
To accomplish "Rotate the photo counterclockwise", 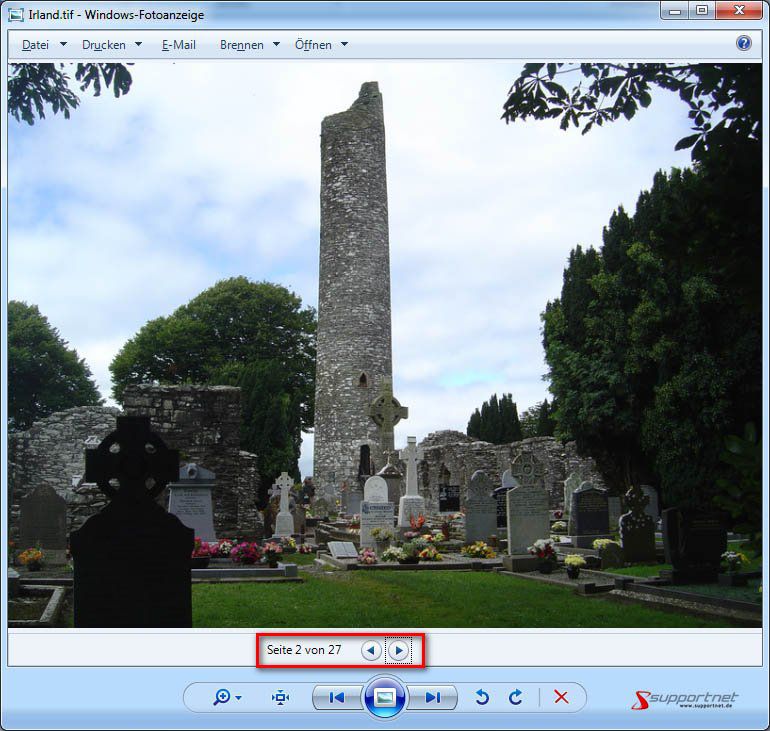I will (482, 698).
